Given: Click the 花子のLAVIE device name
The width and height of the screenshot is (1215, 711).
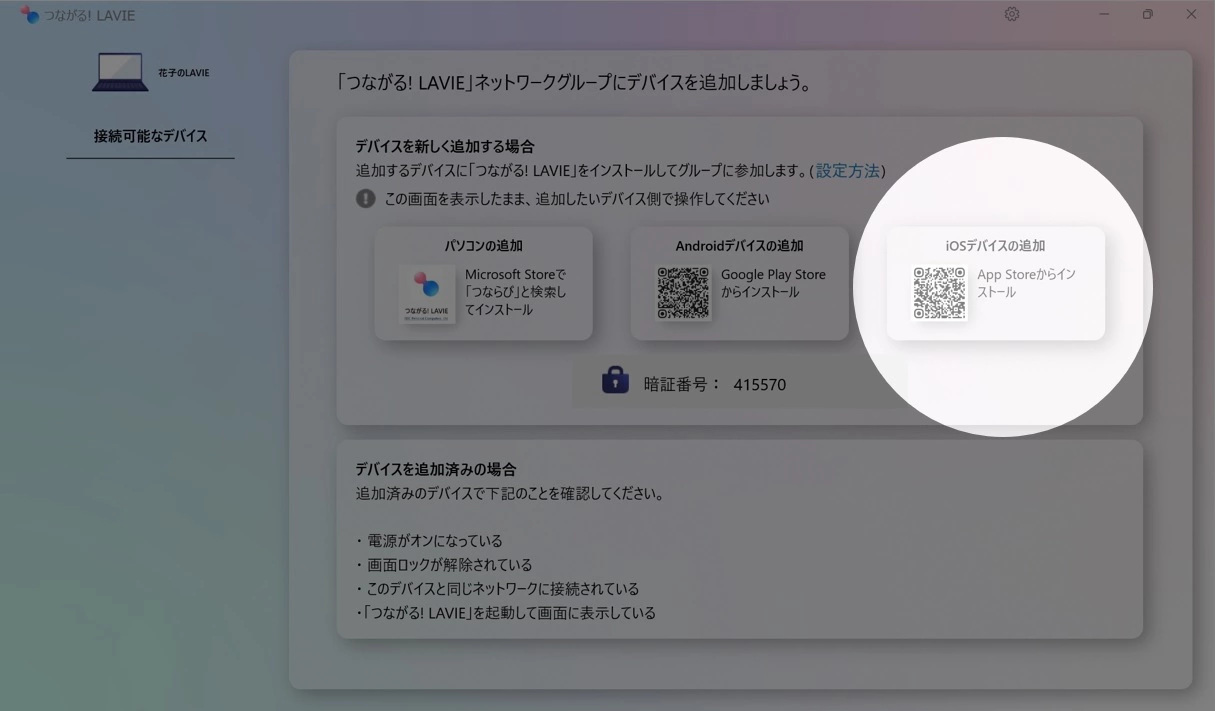Looking at the screenshot, I should point(184,73).
